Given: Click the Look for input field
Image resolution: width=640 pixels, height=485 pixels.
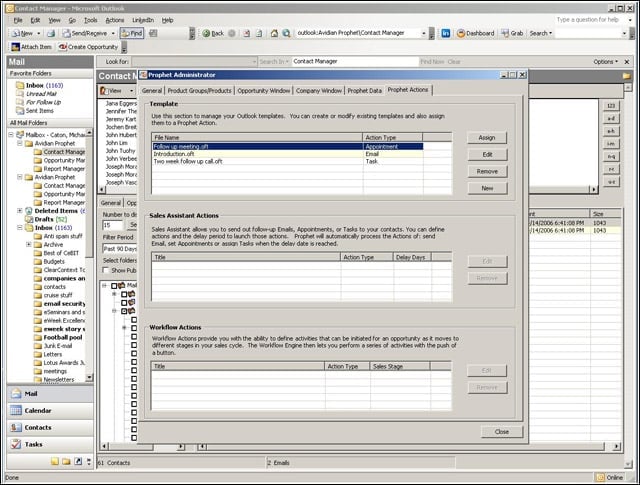Looking at the screenshot, I should coord(194,62).
